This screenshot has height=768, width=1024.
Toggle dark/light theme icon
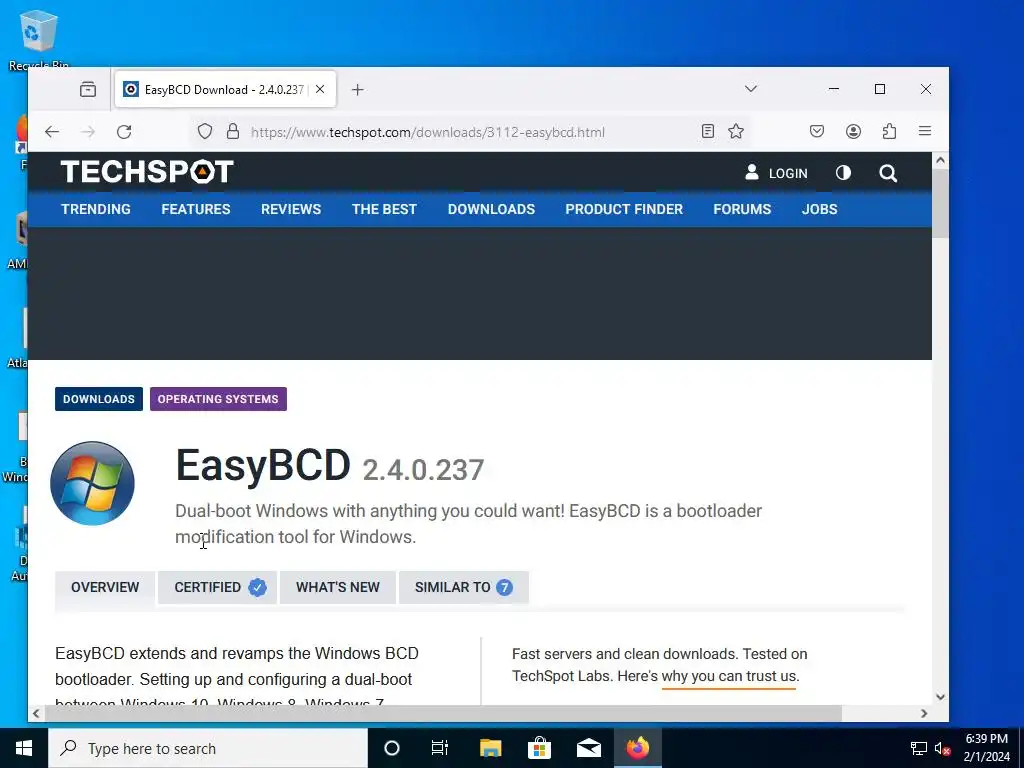[843, 172]
